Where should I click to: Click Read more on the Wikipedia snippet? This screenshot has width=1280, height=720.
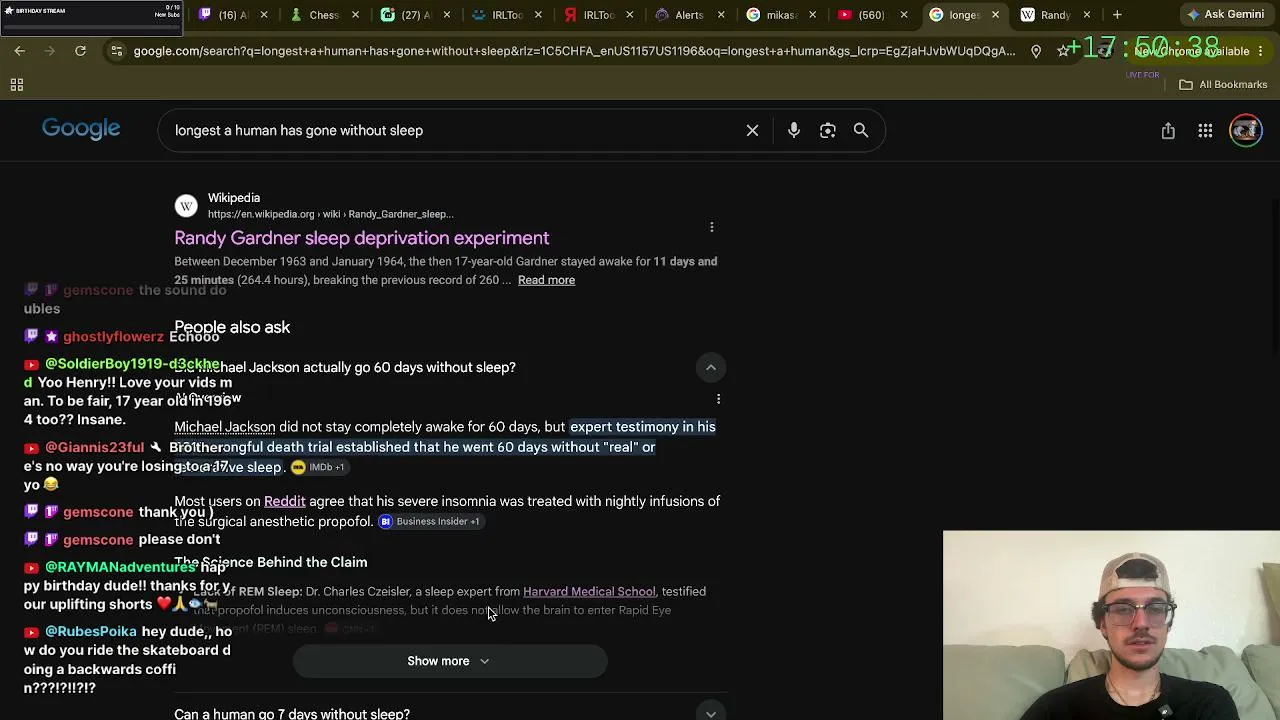(546, 280)
